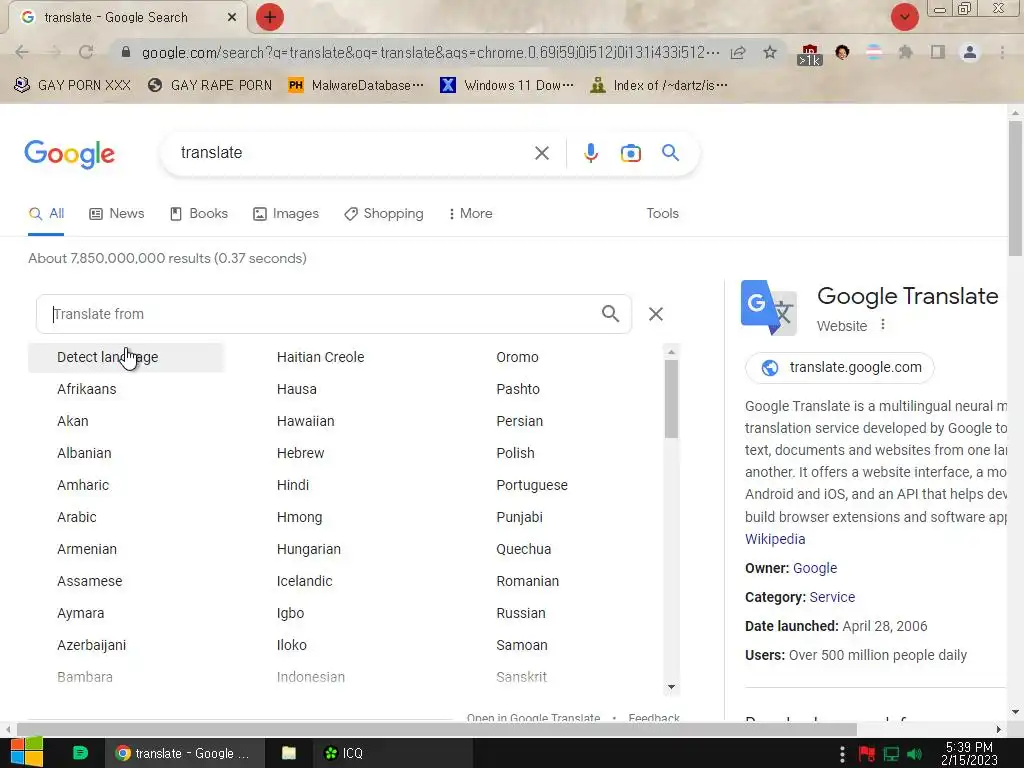Select Romanian from language list
The image size is (1024, 768).
[x=527, y=581]
